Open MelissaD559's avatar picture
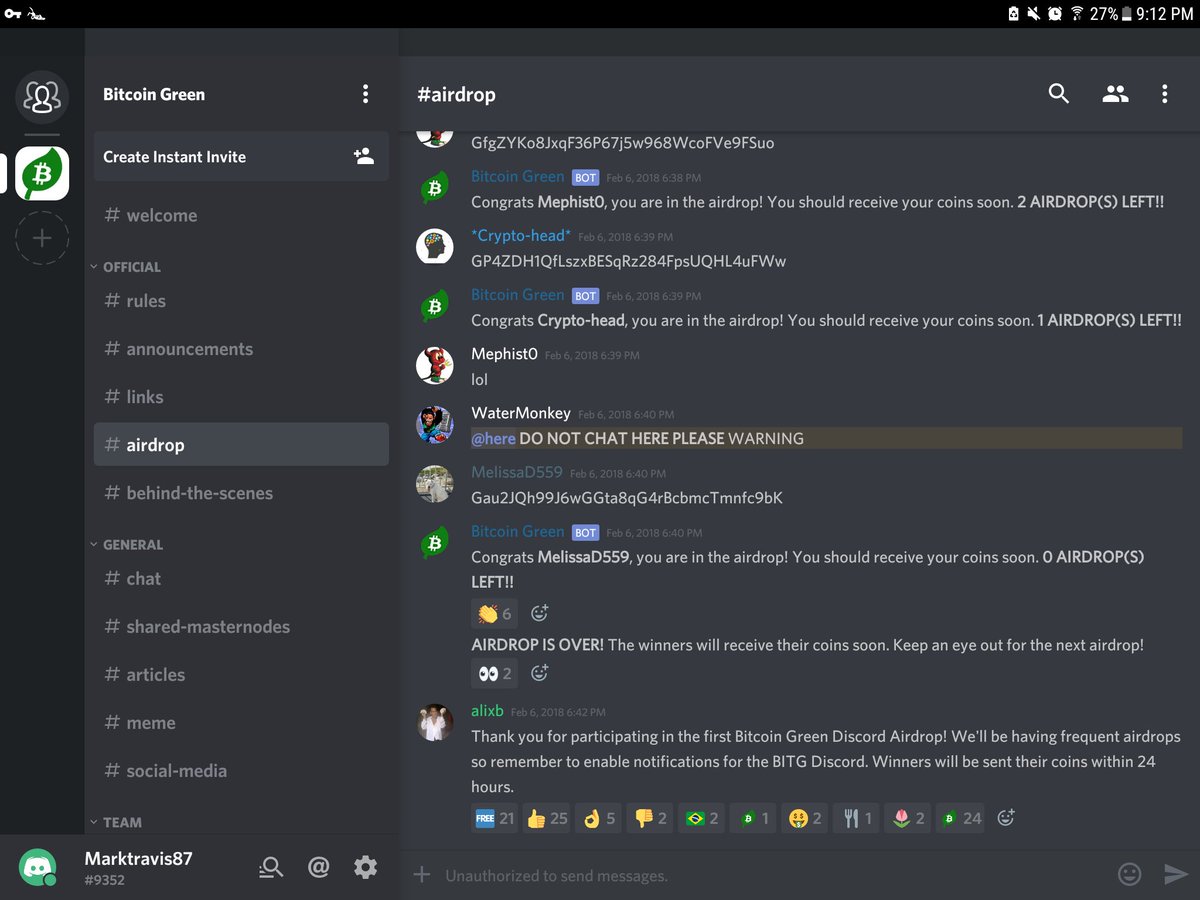1200x900 pixels. (x=434, y=483)
